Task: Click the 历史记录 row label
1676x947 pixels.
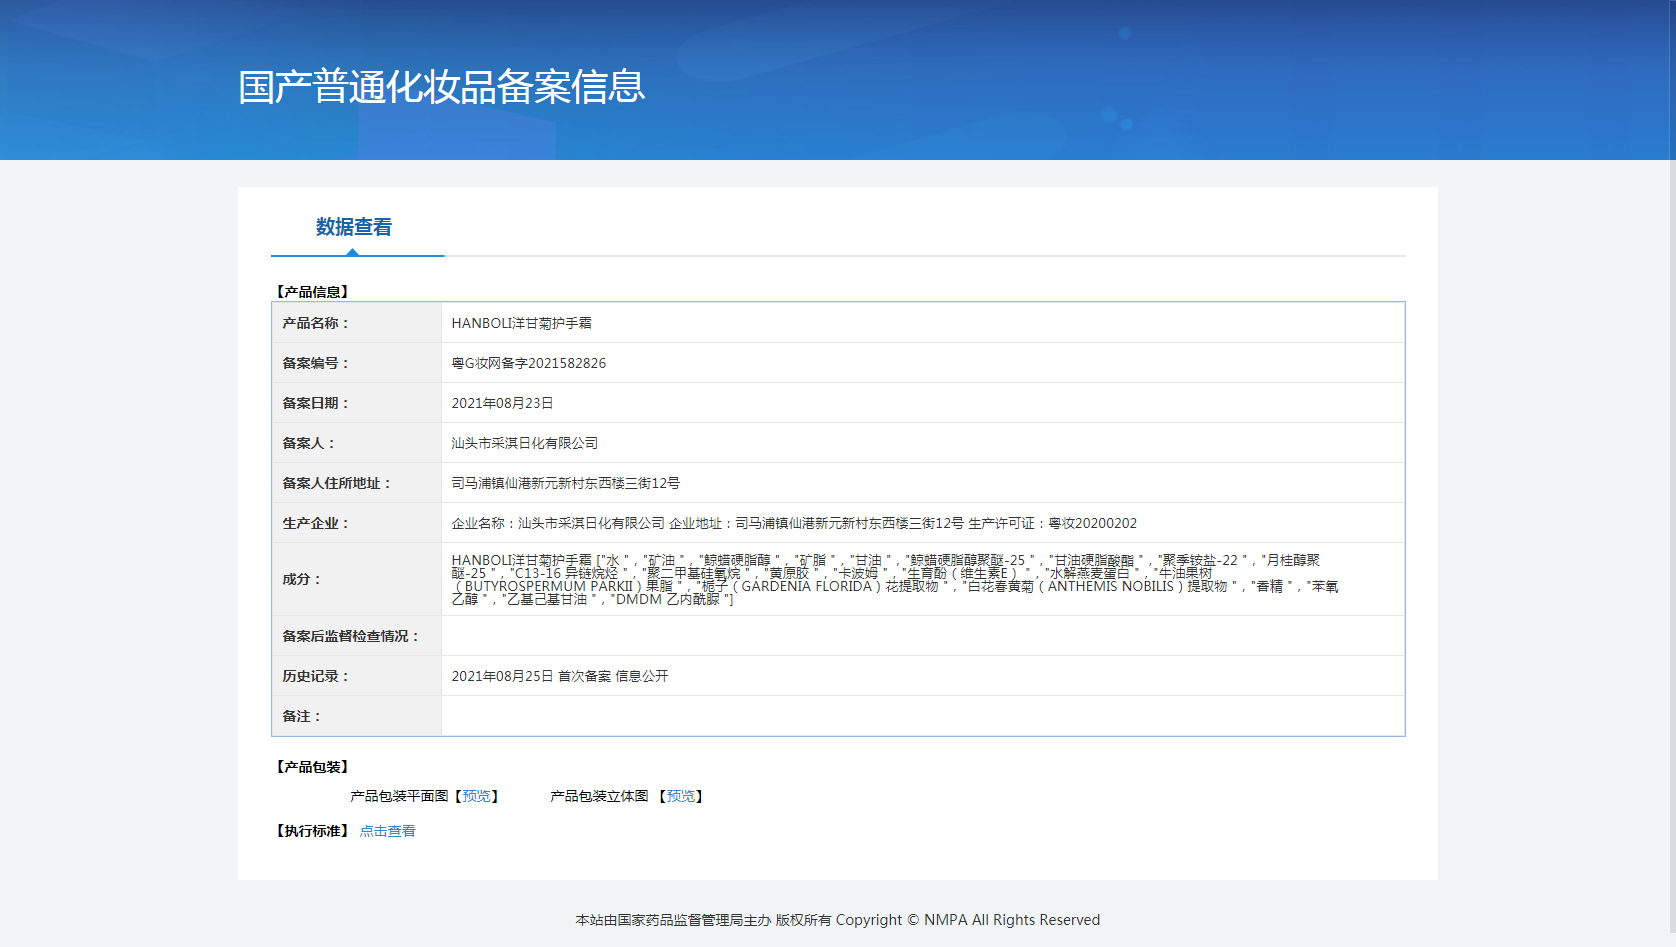Action: tap(315, 676)
